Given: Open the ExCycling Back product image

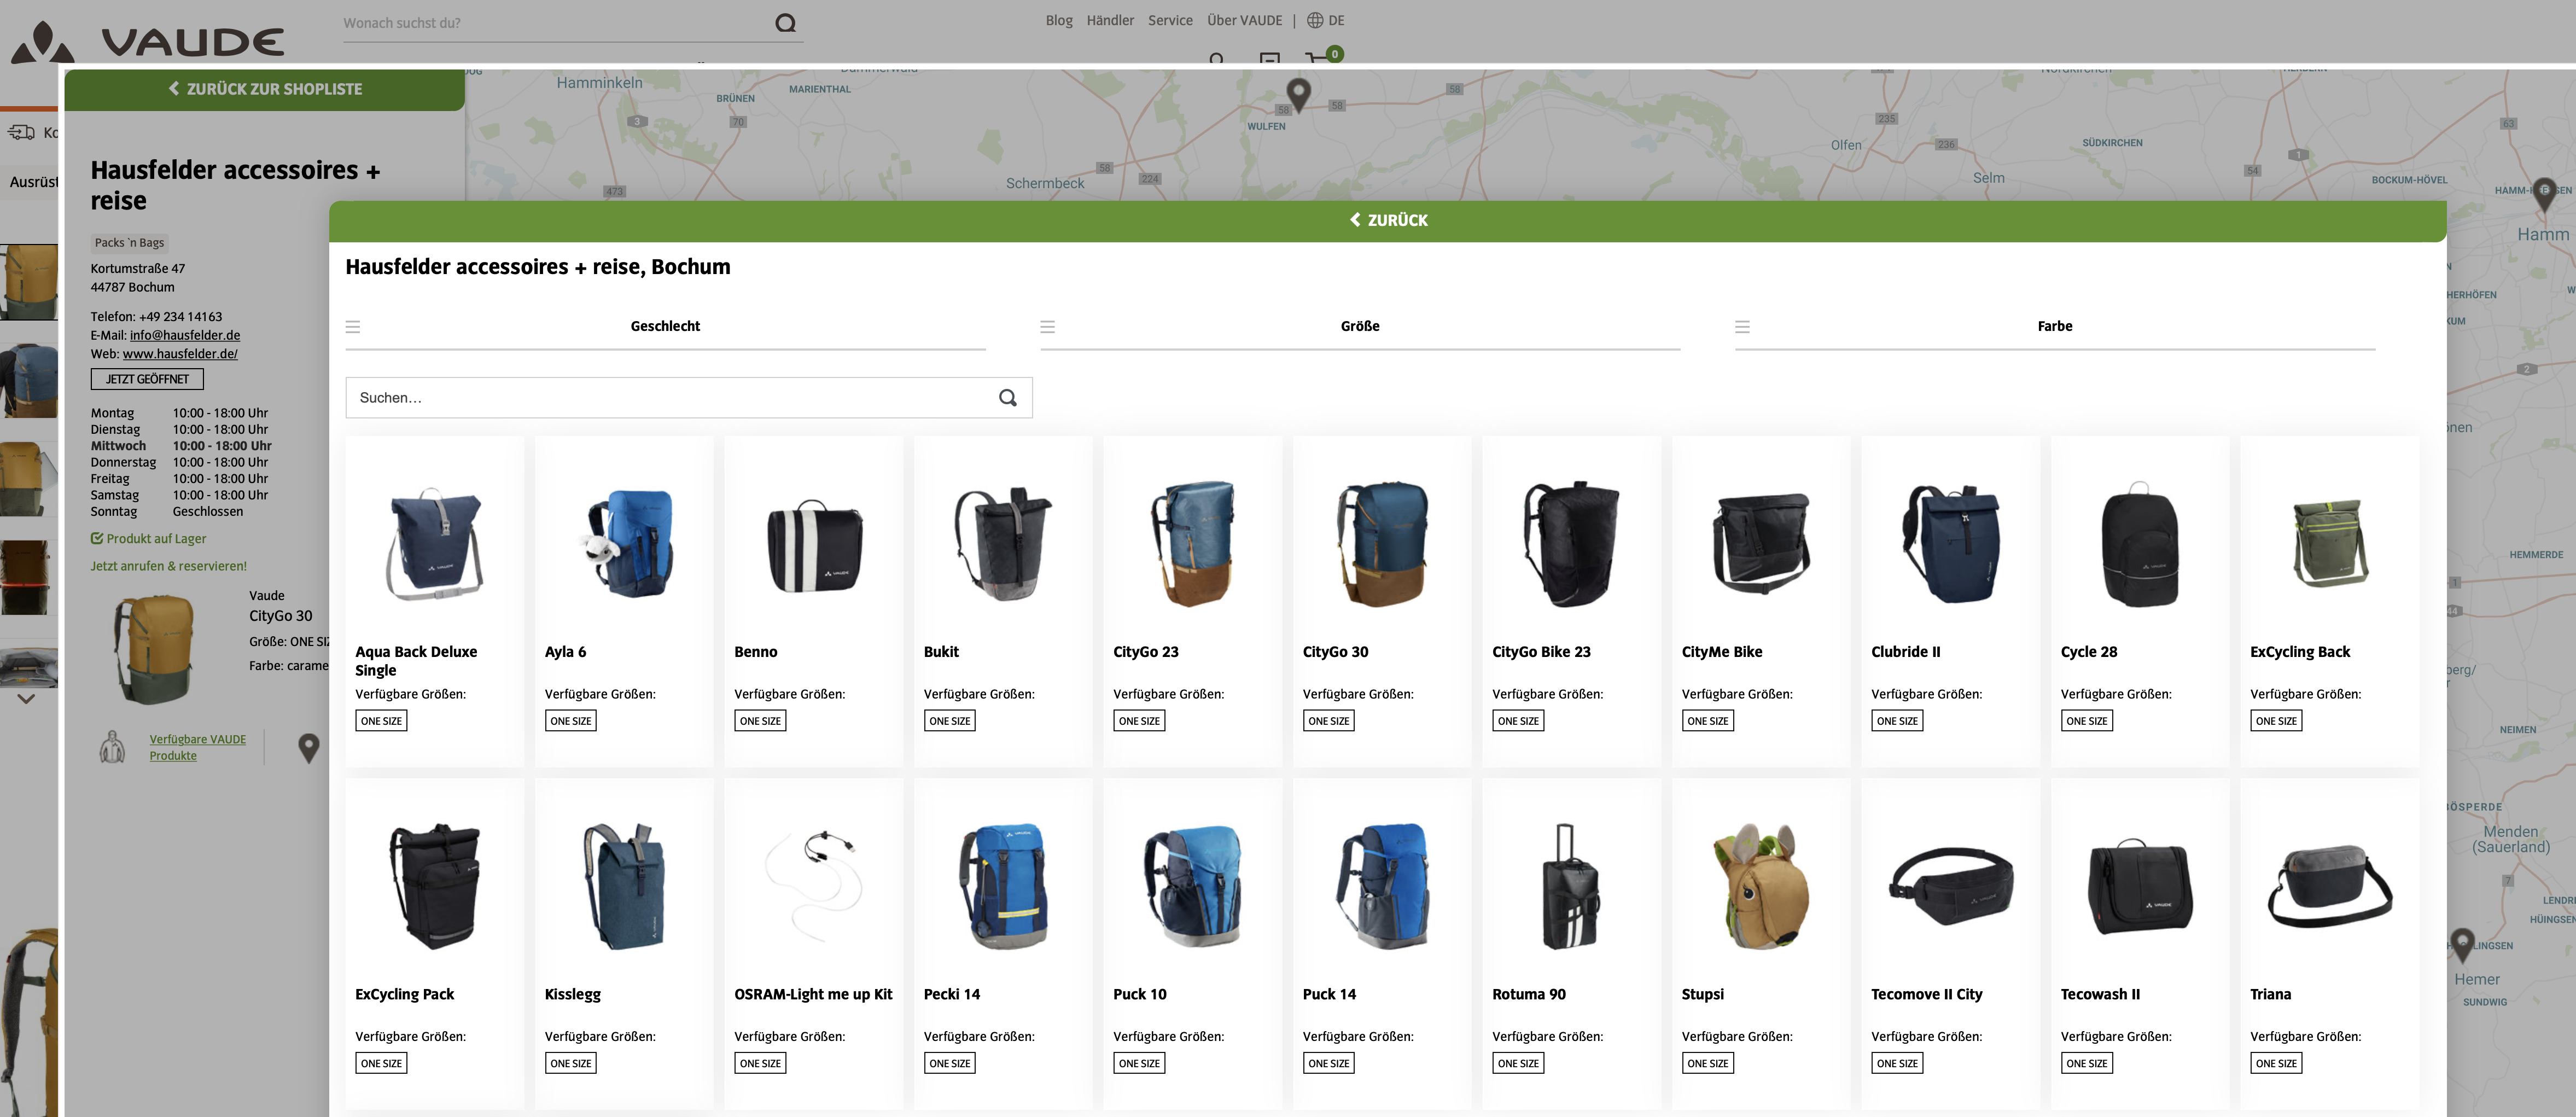Looking at the screenshot, I should click(2329, 543).
